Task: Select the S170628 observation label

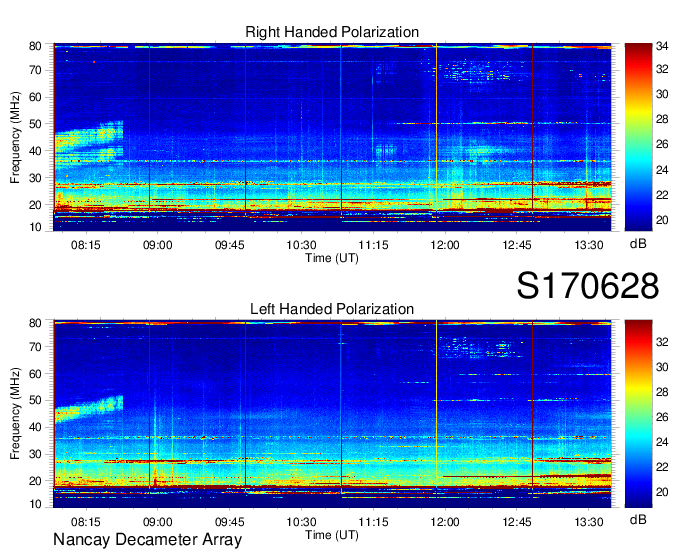Action: pyautogui.click(x=588, y=286)
